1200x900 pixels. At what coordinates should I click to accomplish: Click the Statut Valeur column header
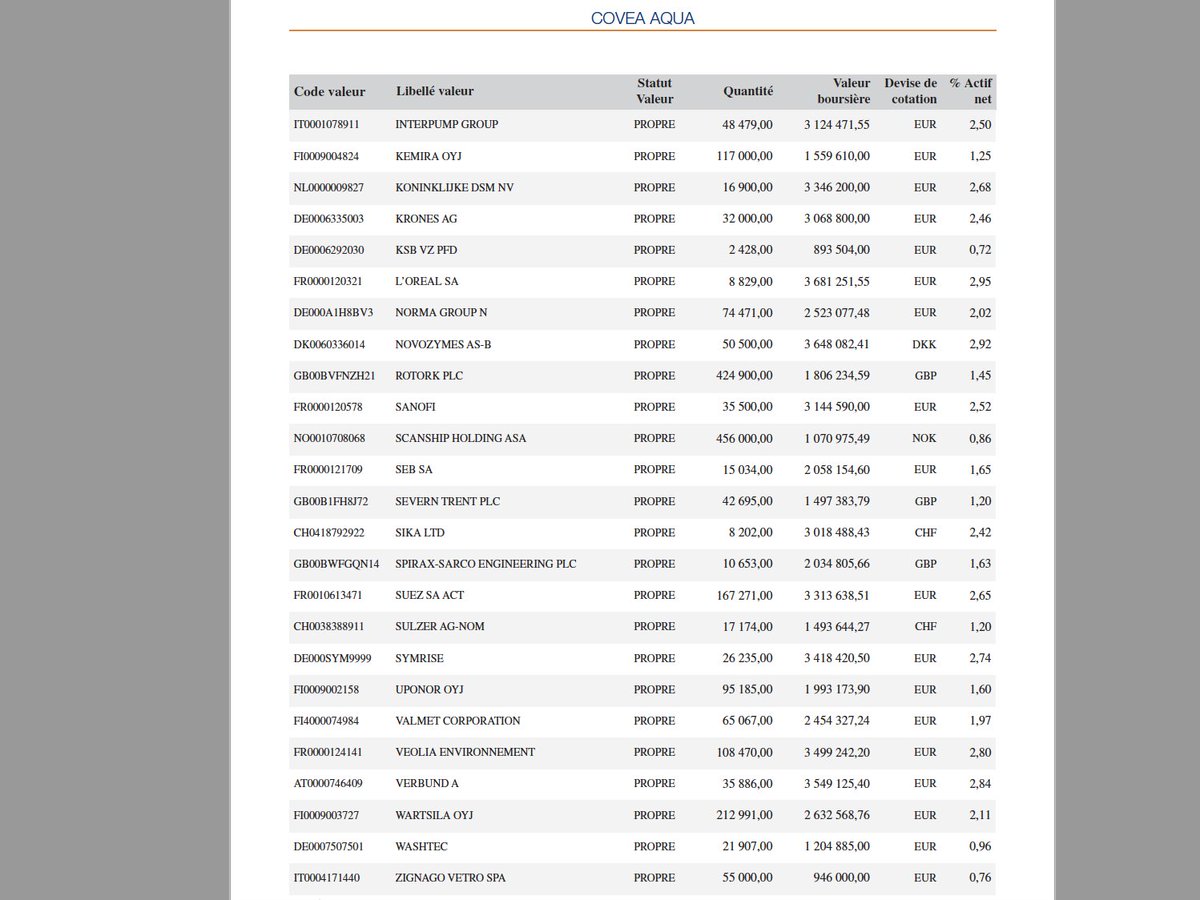(x=655, y=91)
